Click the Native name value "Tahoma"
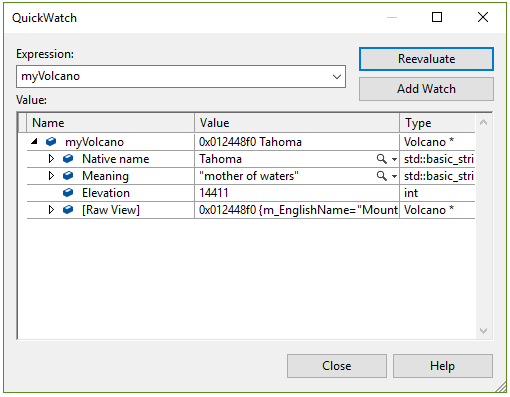510x397 pixels. tap(220, 159)
